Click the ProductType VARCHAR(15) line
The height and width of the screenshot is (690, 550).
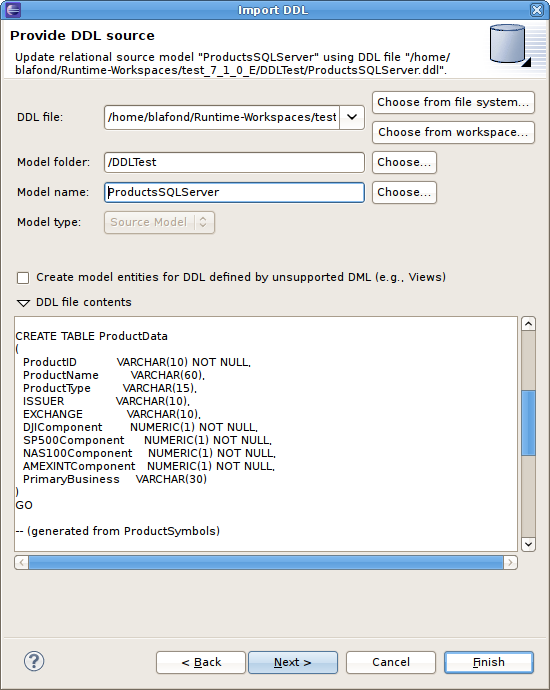click(x=110, y=388)
